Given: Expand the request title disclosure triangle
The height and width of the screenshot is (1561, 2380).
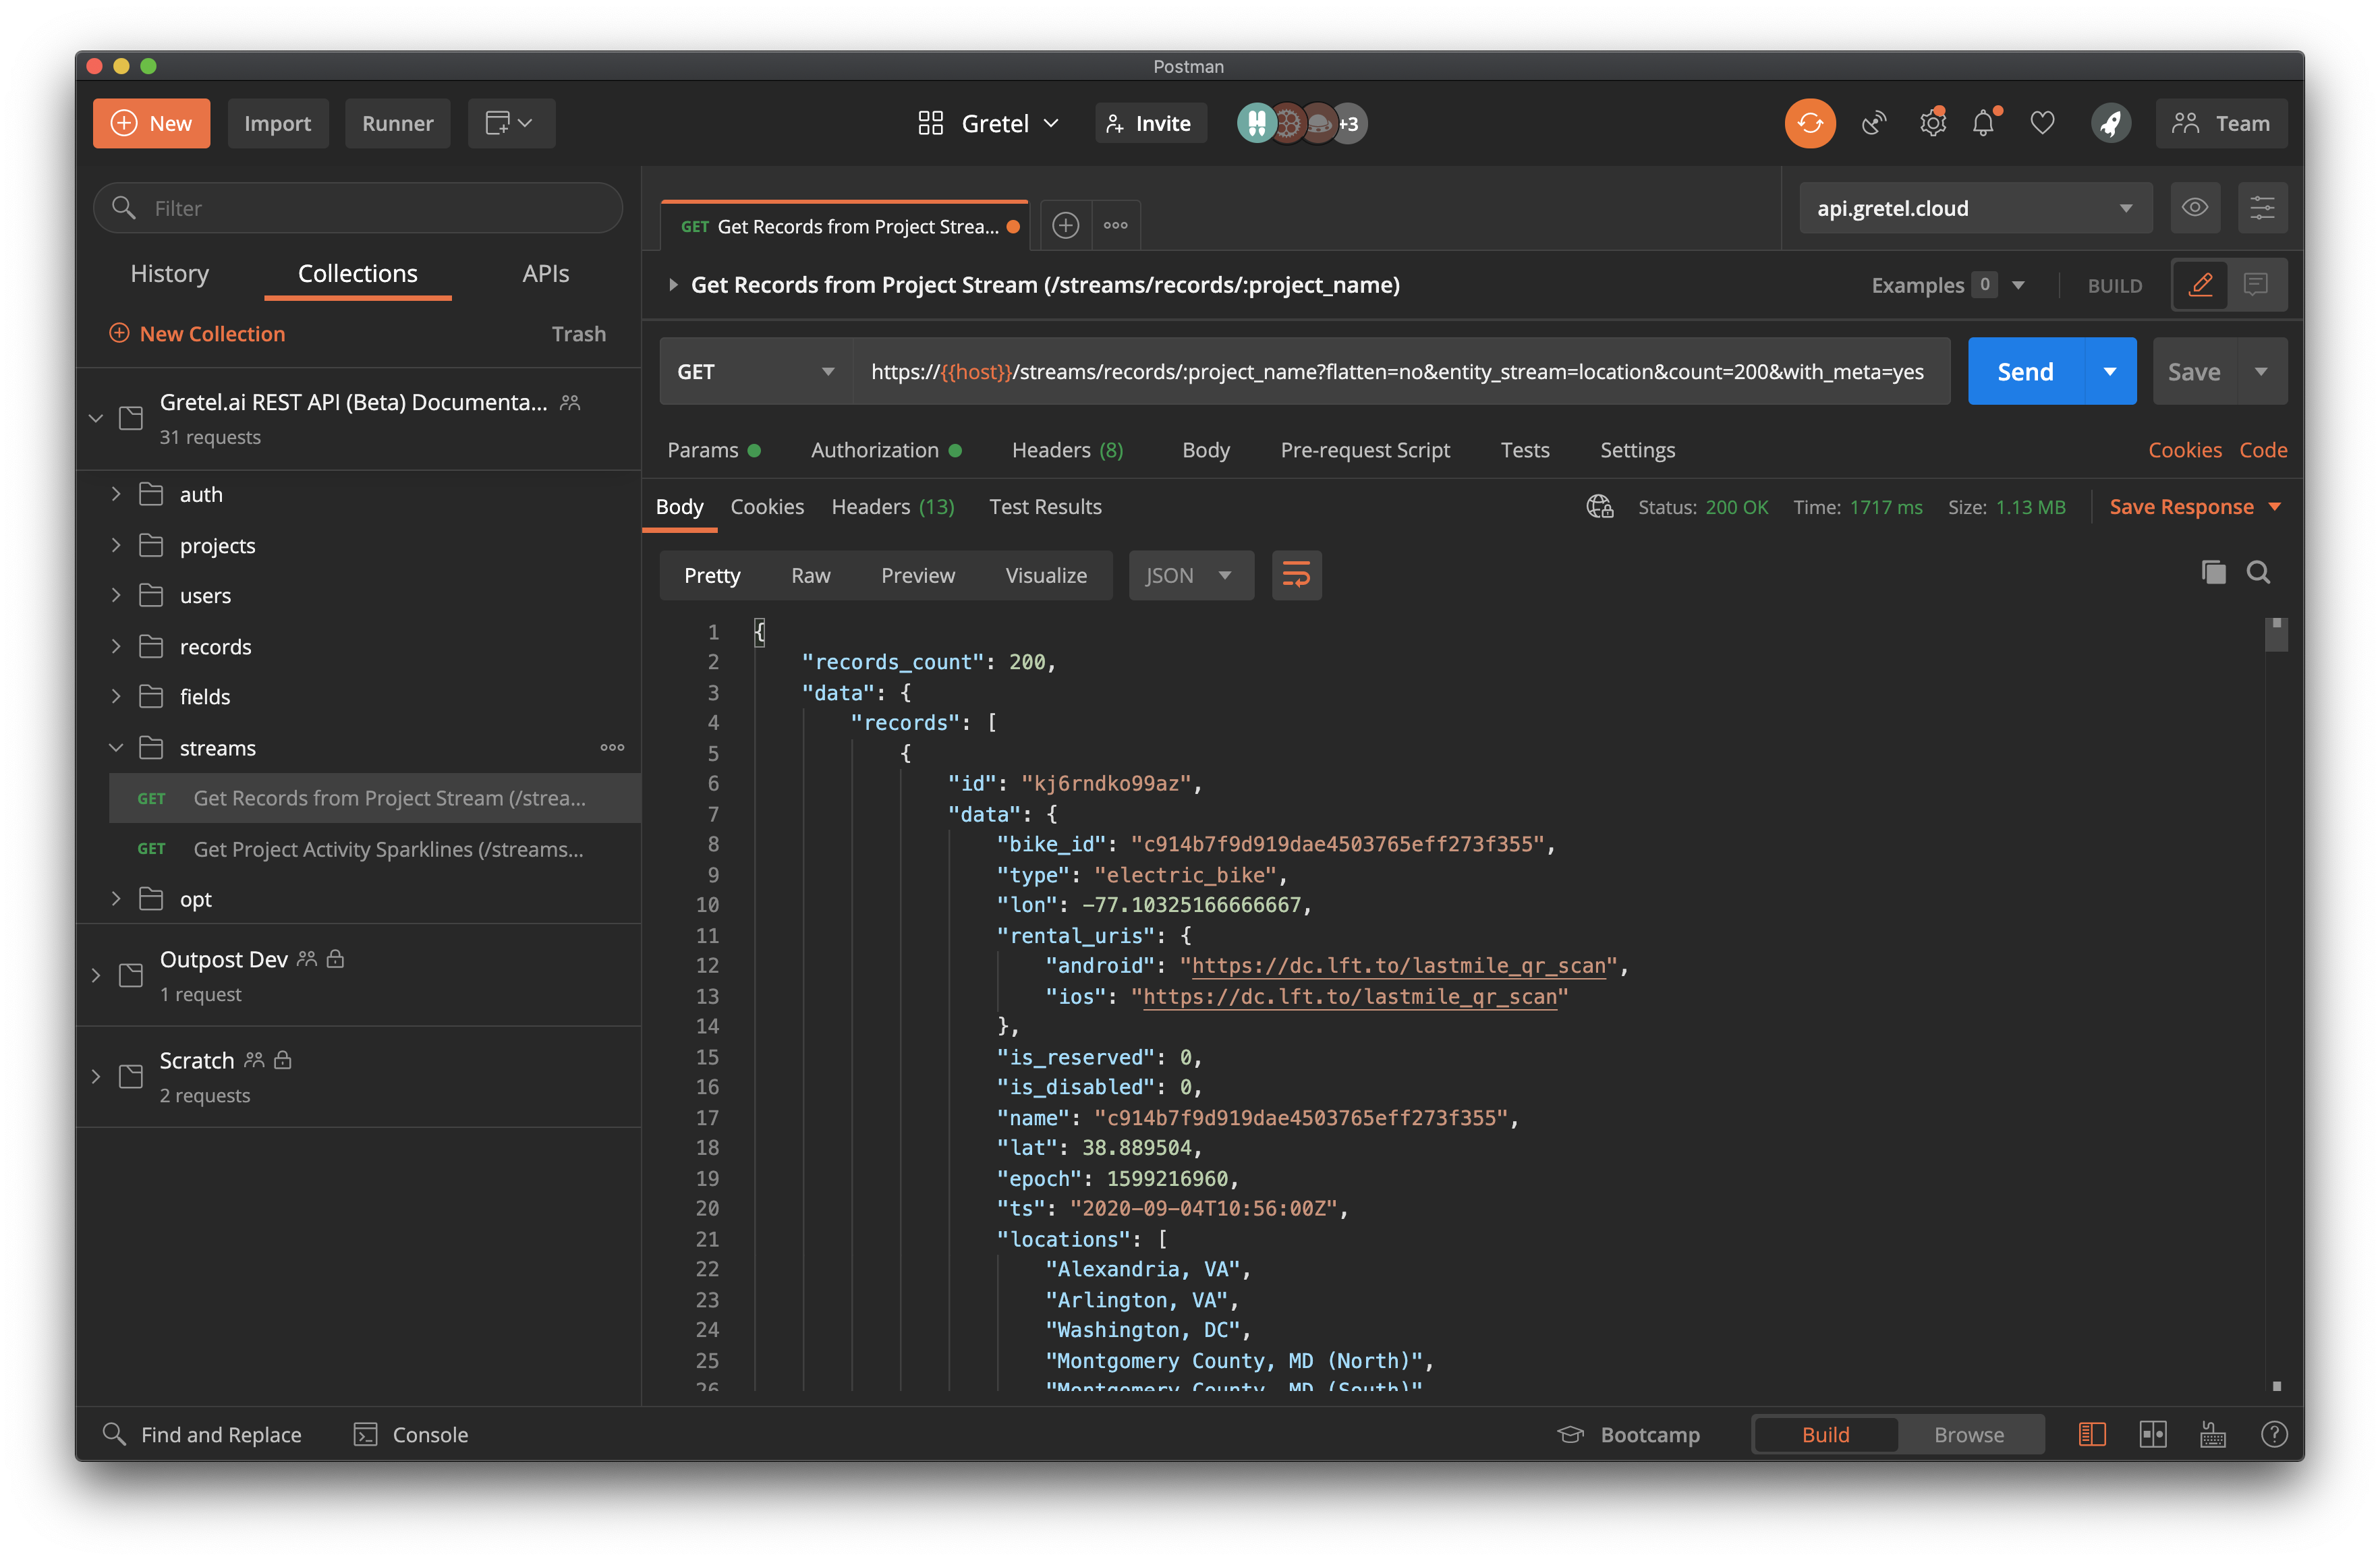Looking at the screenshot, I should [x=673, y=285].
